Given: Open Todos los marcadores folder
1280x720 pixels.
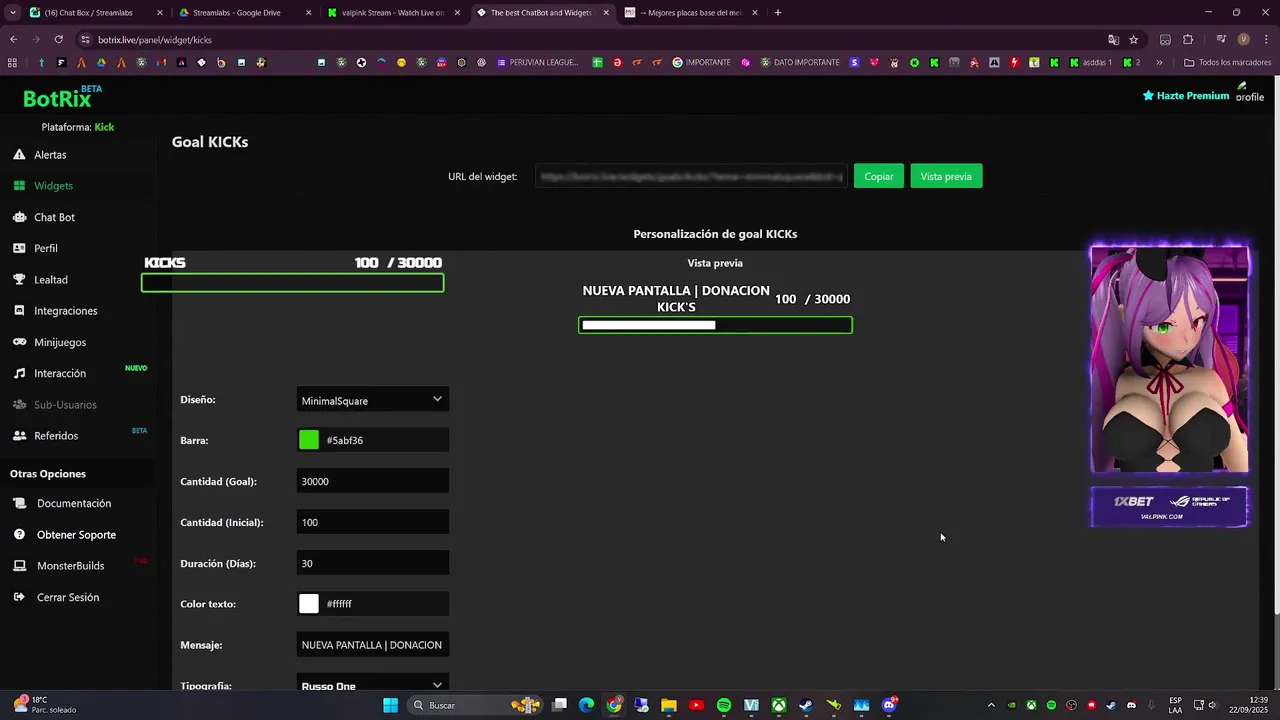Looking at the screenshot, I should [x=1227, y=63].
